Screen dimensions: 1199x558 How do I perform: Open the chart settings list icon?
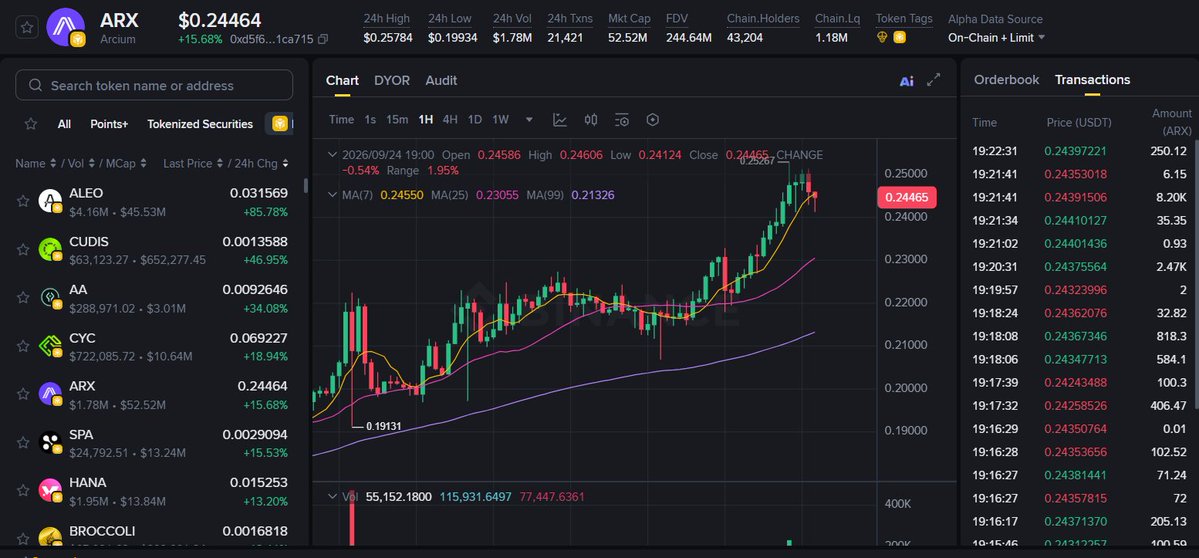point(622,120)
